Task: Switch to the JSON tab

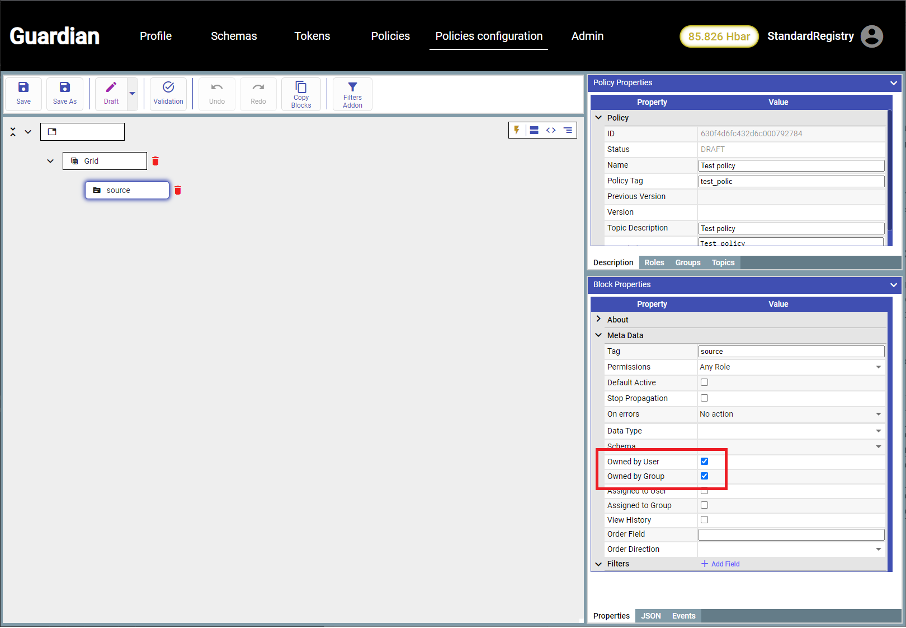Action: coord(650,616)
